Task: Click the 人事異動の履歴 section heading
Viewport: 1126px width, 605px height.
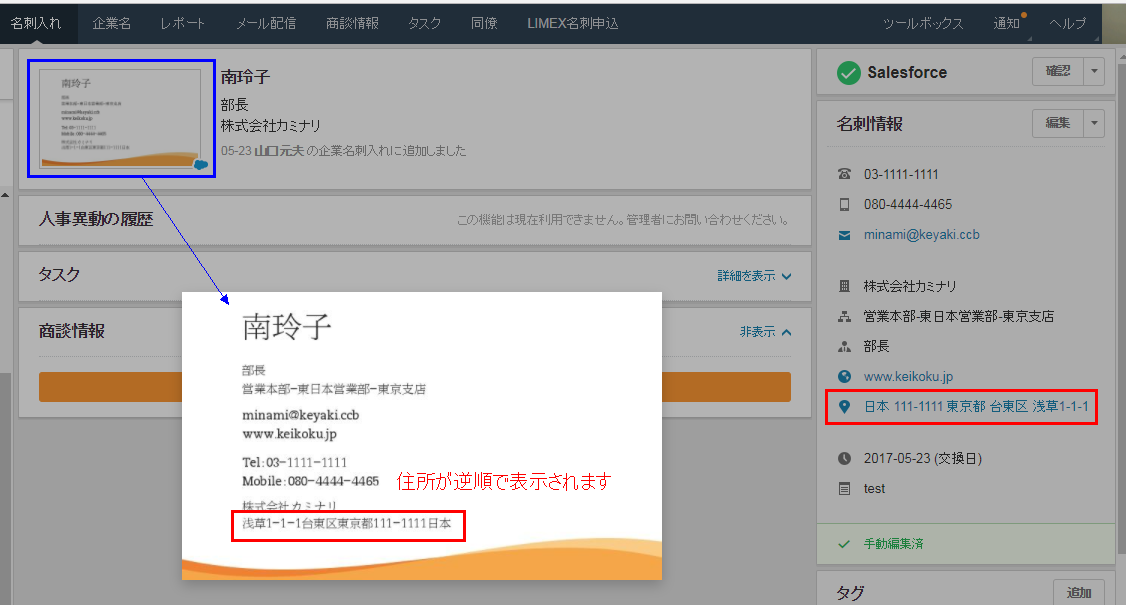Action: 96,219
